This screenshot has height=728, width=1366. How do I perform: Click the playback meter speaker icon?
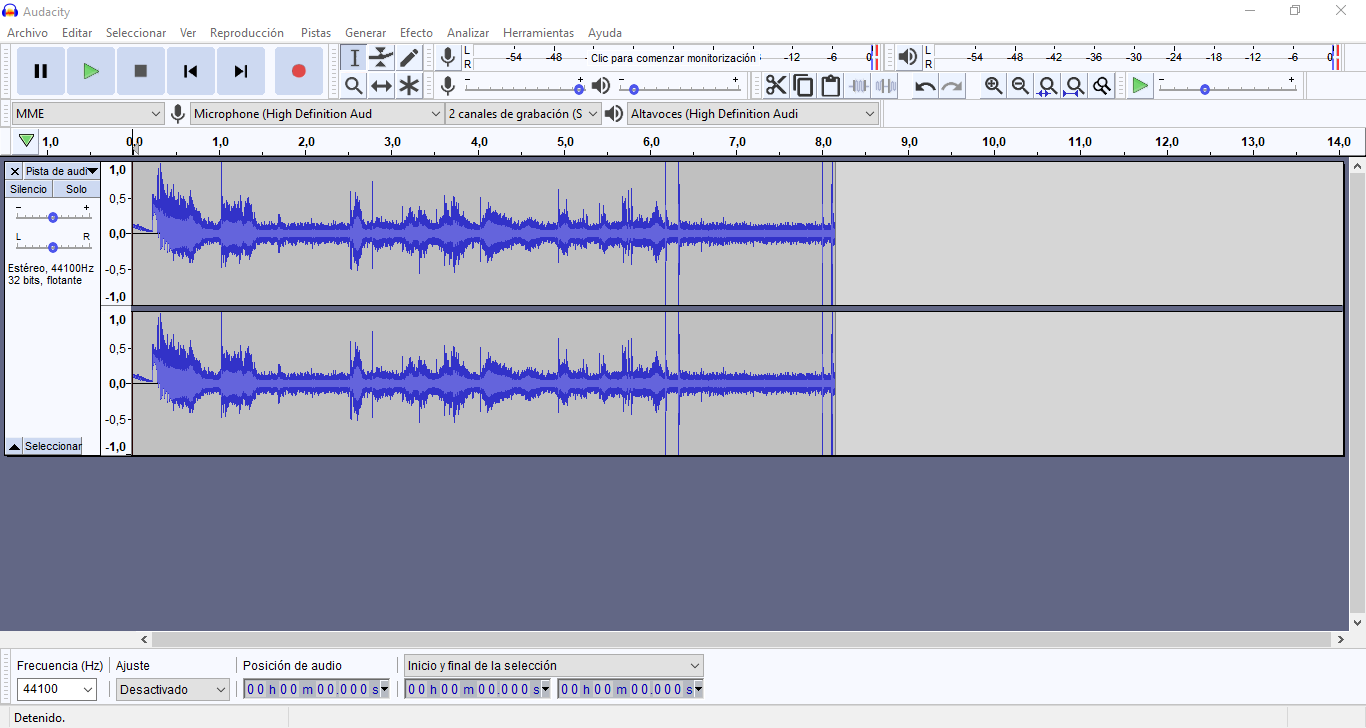tap(908, 57)
